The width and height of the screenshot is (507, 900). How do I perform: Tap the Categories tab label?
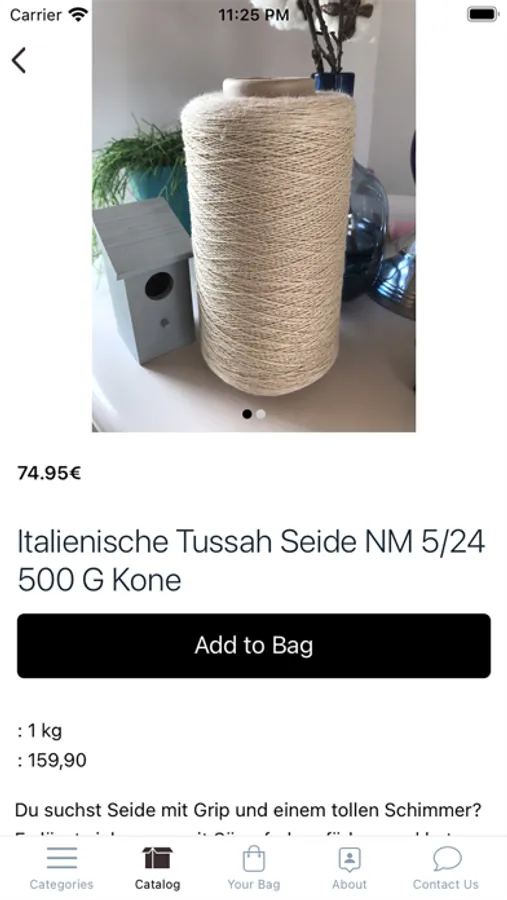tap(61, 885)
